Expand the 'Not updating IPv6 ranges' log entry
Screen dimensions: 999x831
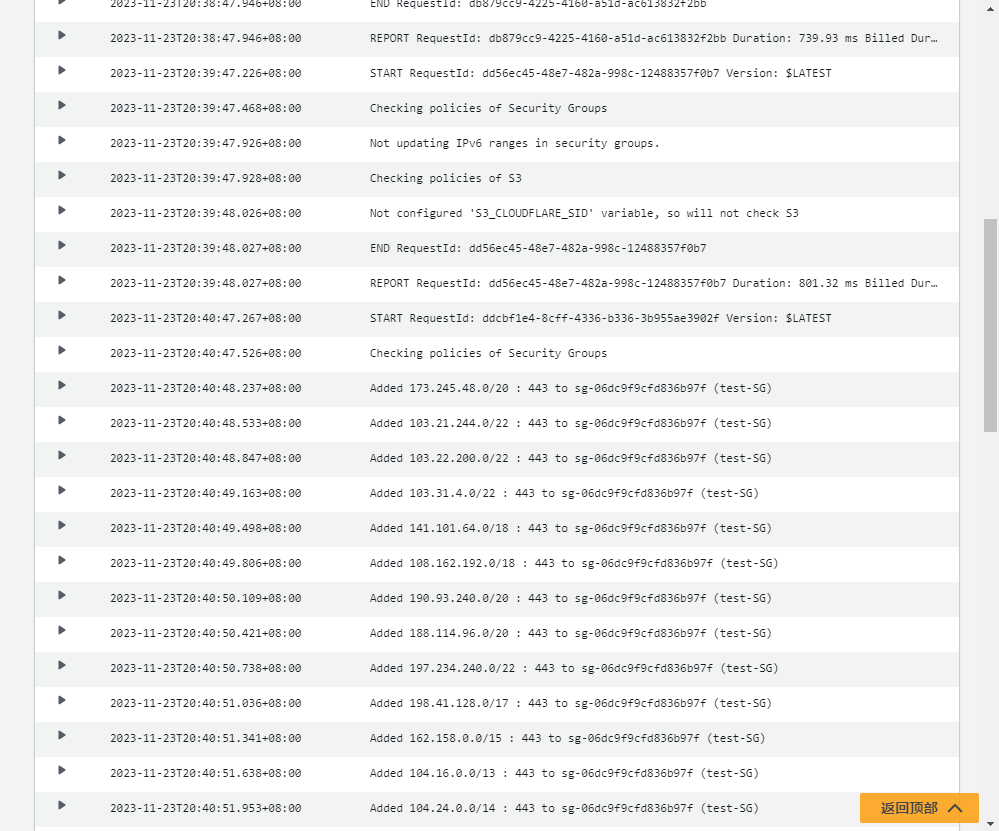coord(62,140)
